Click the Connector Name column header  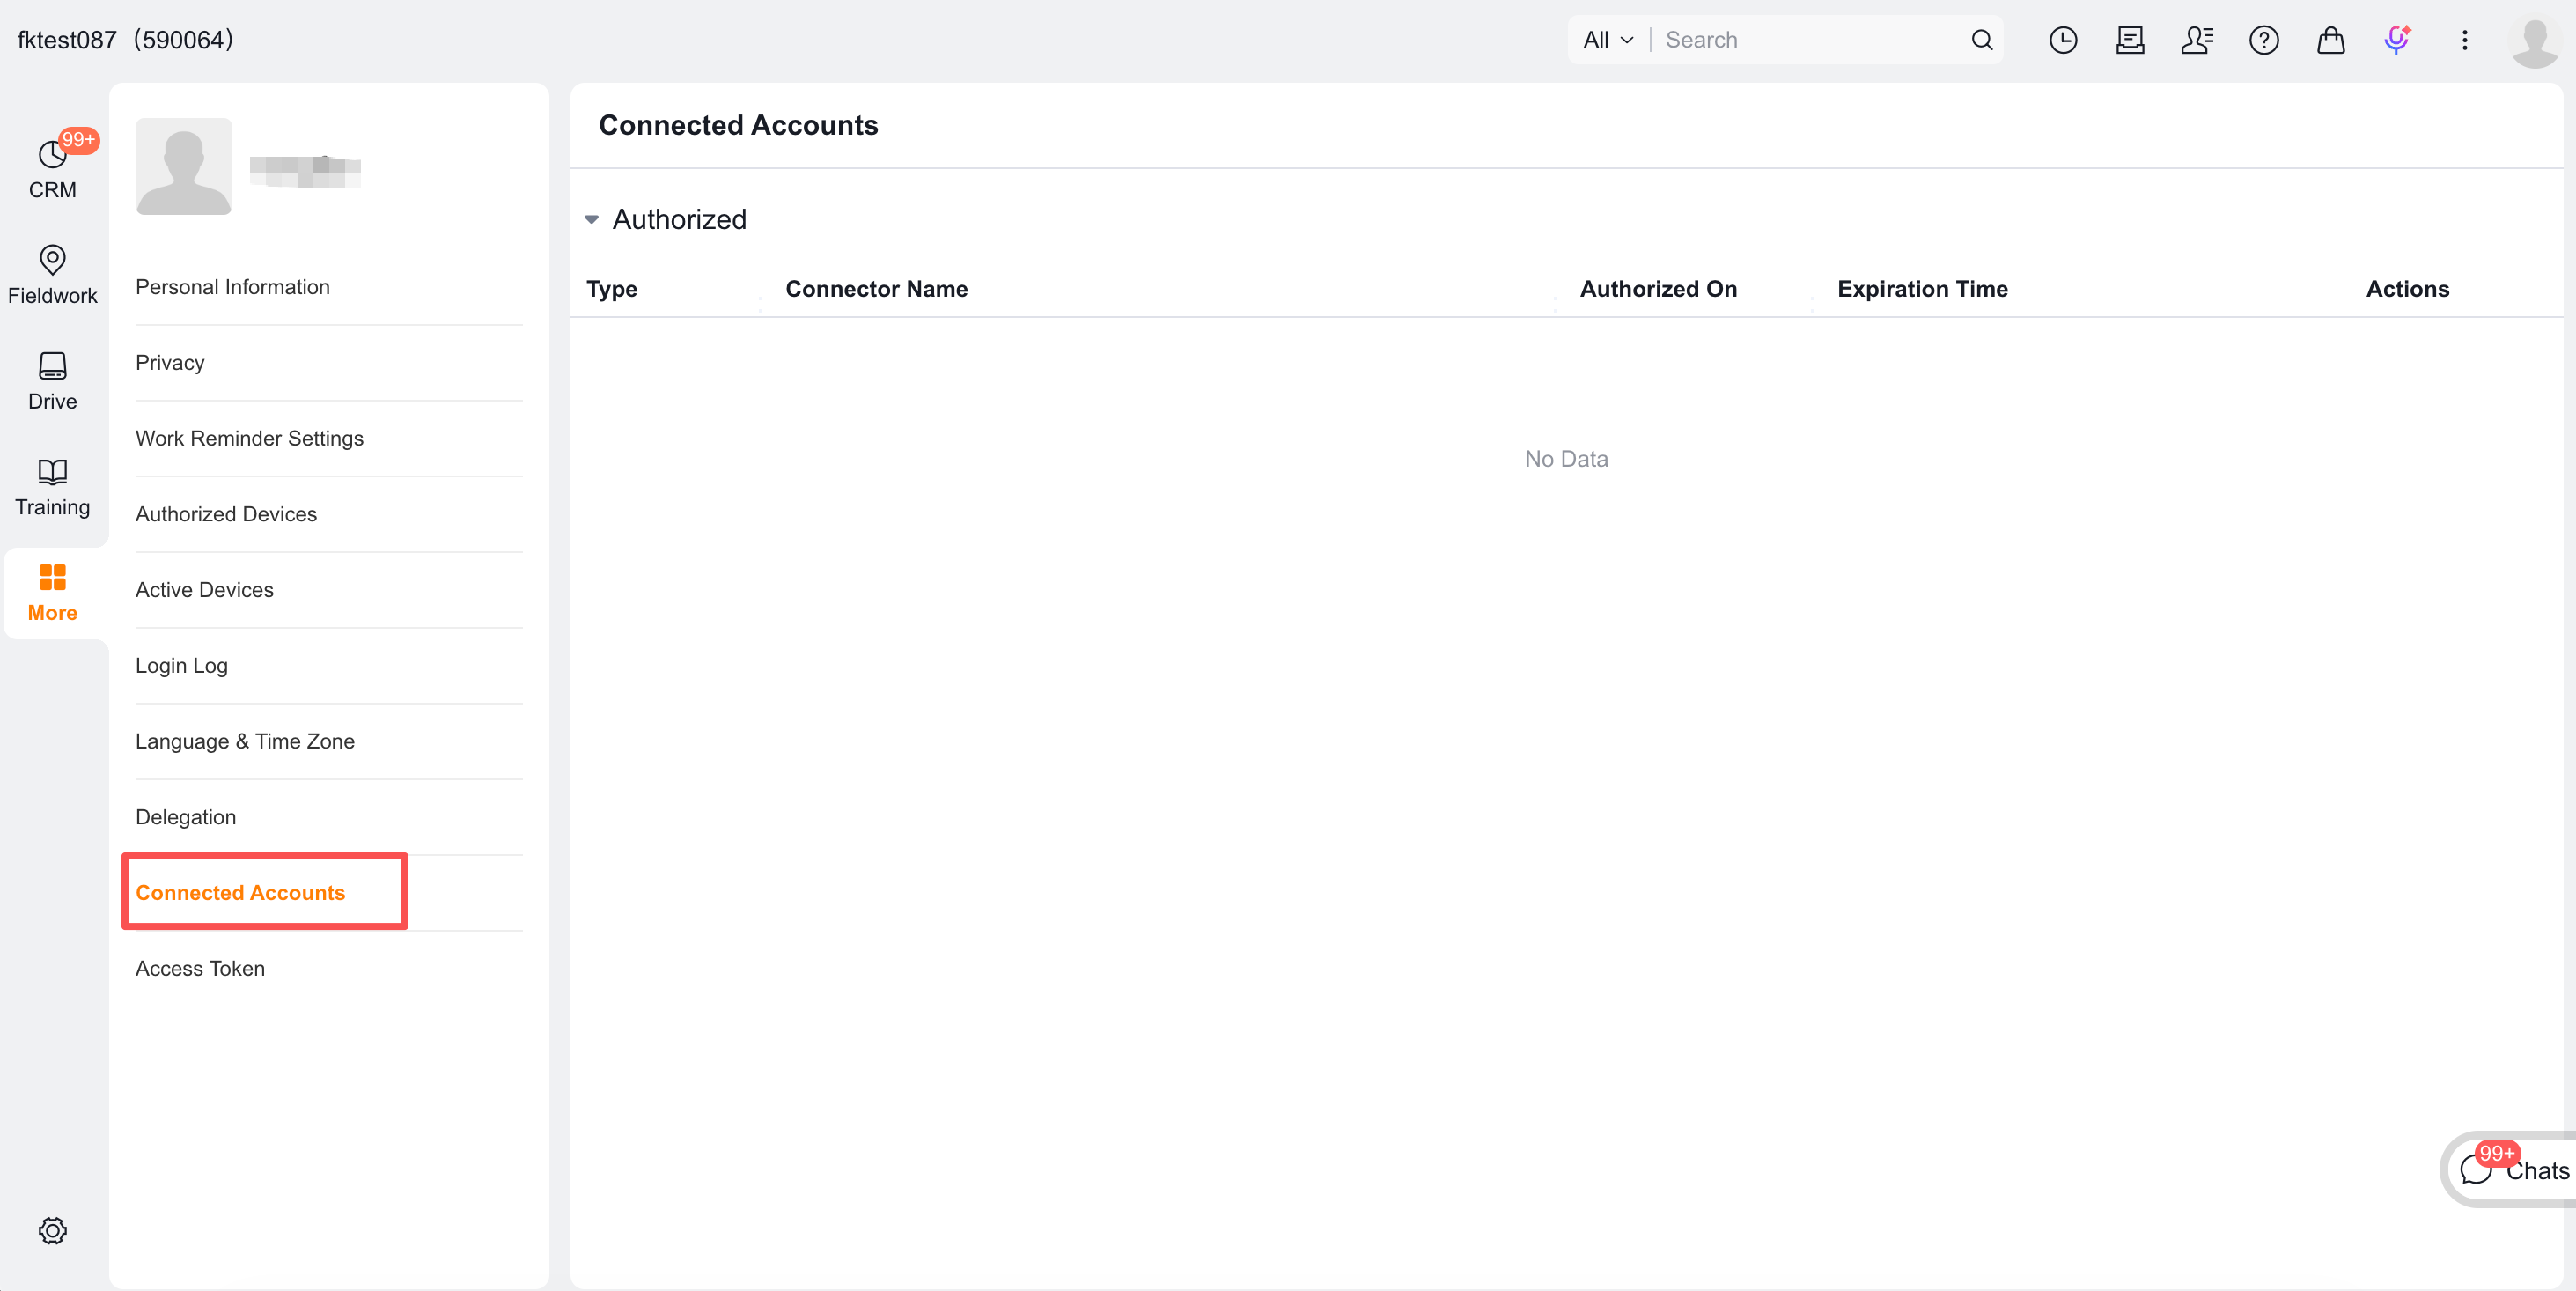point(876,289)
